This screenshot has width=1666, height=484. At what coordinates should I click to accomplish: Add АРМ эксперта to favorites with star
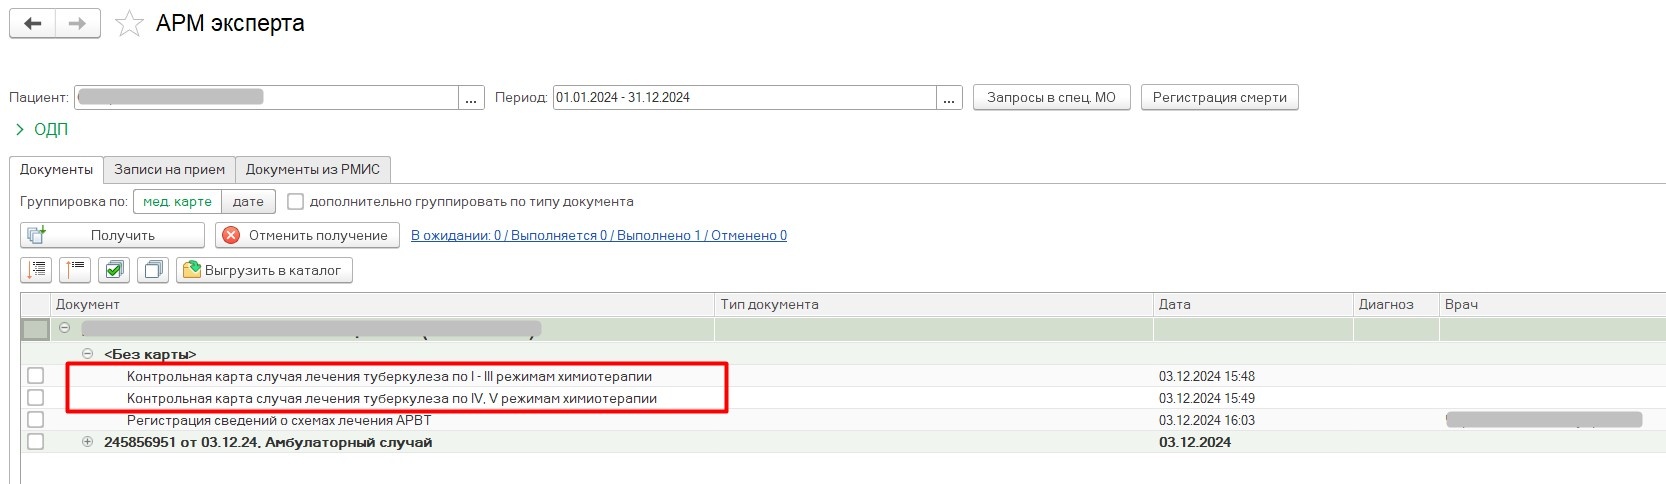coord(129,24)
